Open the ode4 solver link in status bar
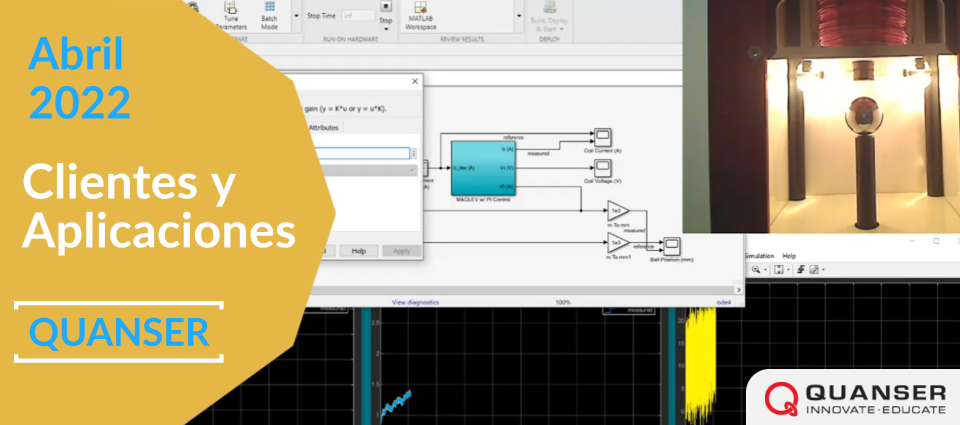Screen dimensions: 960x425 (724, 302)
